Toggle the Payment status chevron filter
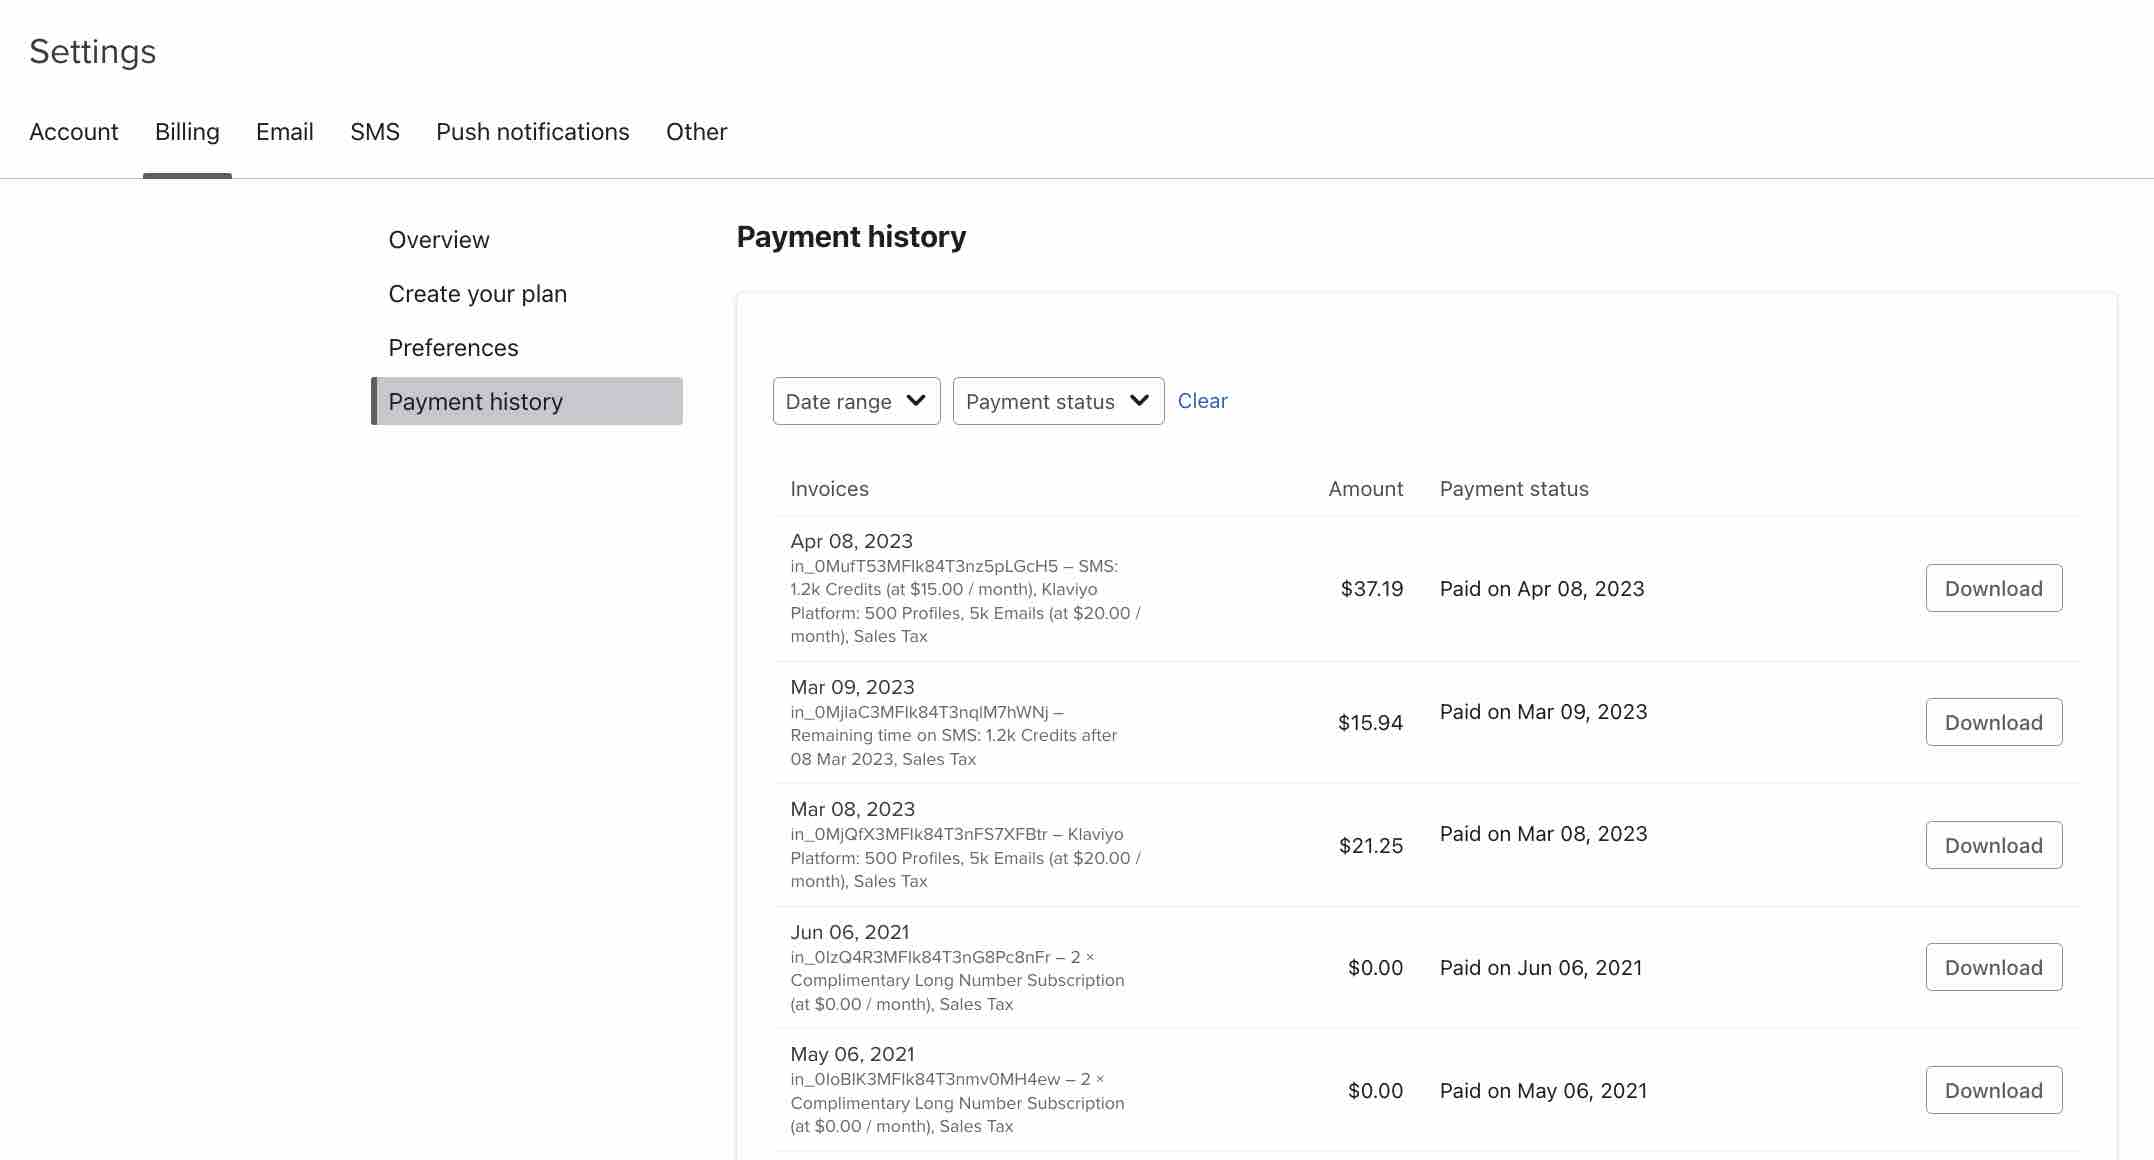The width and height of the screenshot is (2154, 1160). (x=1138, y=400)
